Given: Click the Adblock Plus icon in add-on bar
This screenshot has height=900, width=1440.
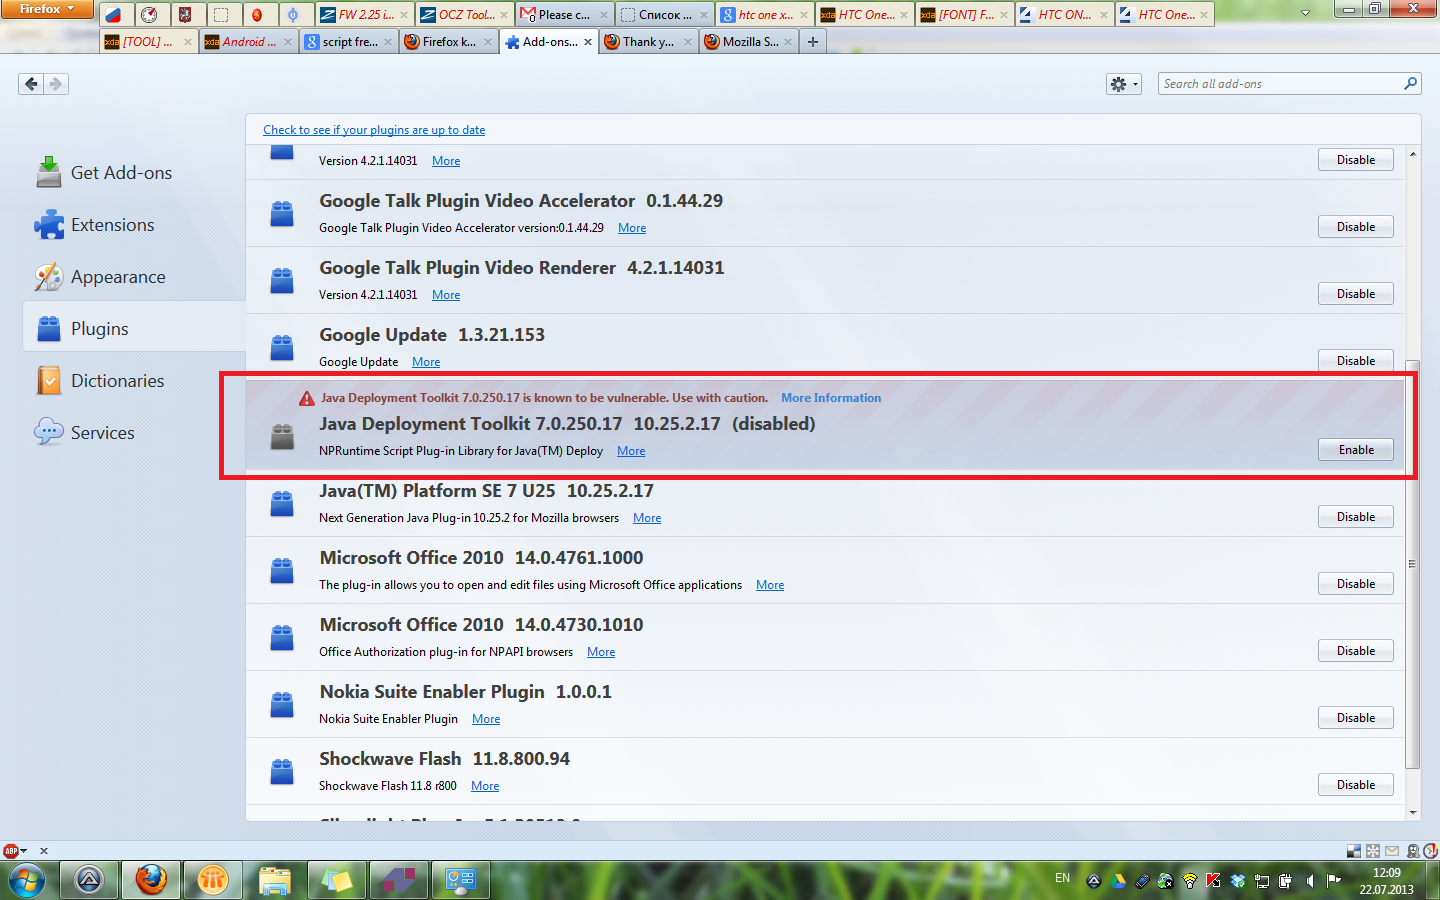Looking at the screenshot, I should pos(11,851).
